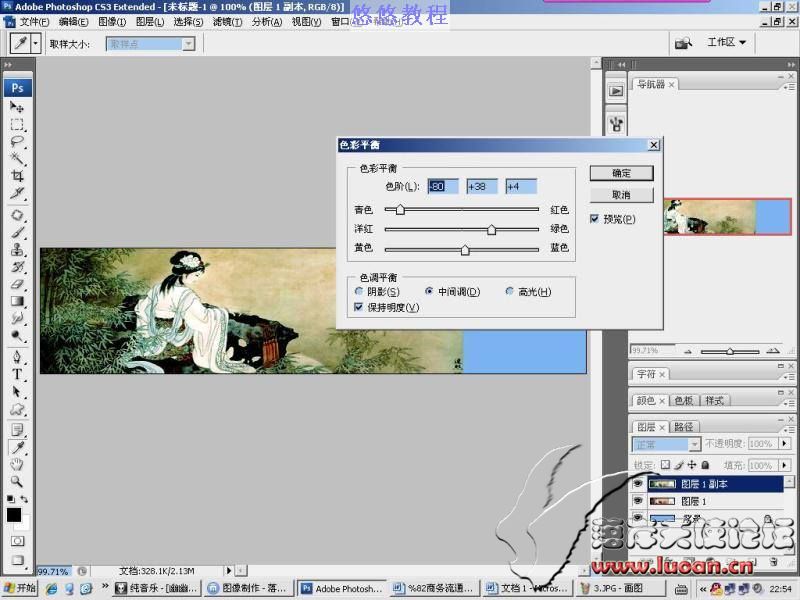
Task: Select the 高光(H) radio button
Action: click(x=509, y=291)
